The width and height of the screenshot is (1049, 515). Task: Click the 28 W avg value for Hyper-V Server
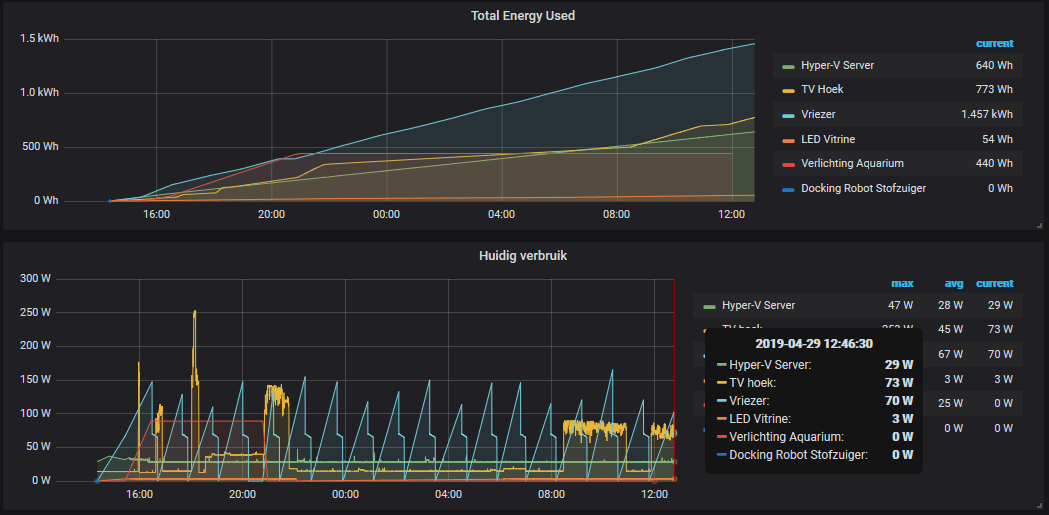tap(951, 306)
